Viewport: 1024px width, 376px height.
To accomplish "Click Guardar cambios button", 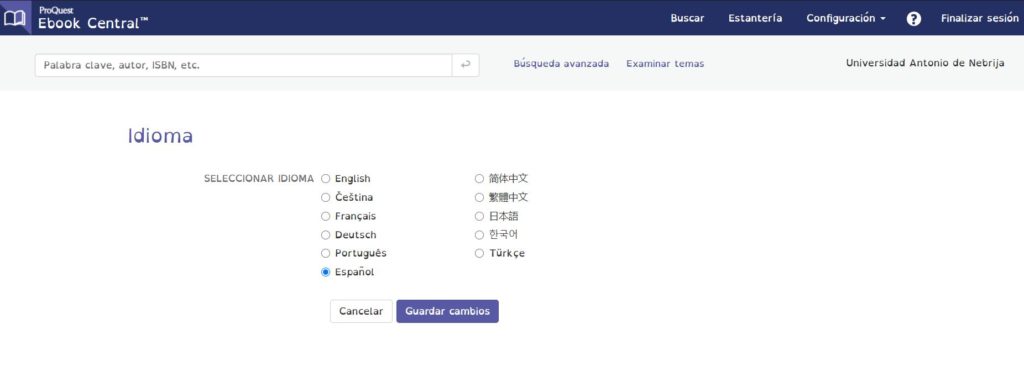I will tap(447, 311).
